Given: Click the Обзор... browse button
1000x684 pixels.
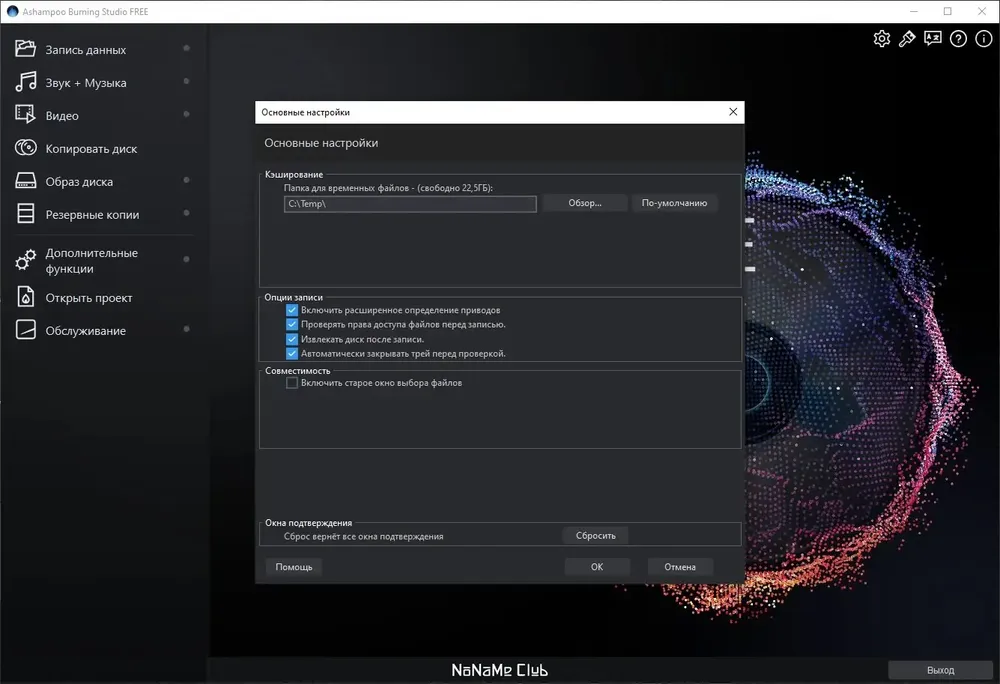Looking at the screenshot, I should coord(585,203).
